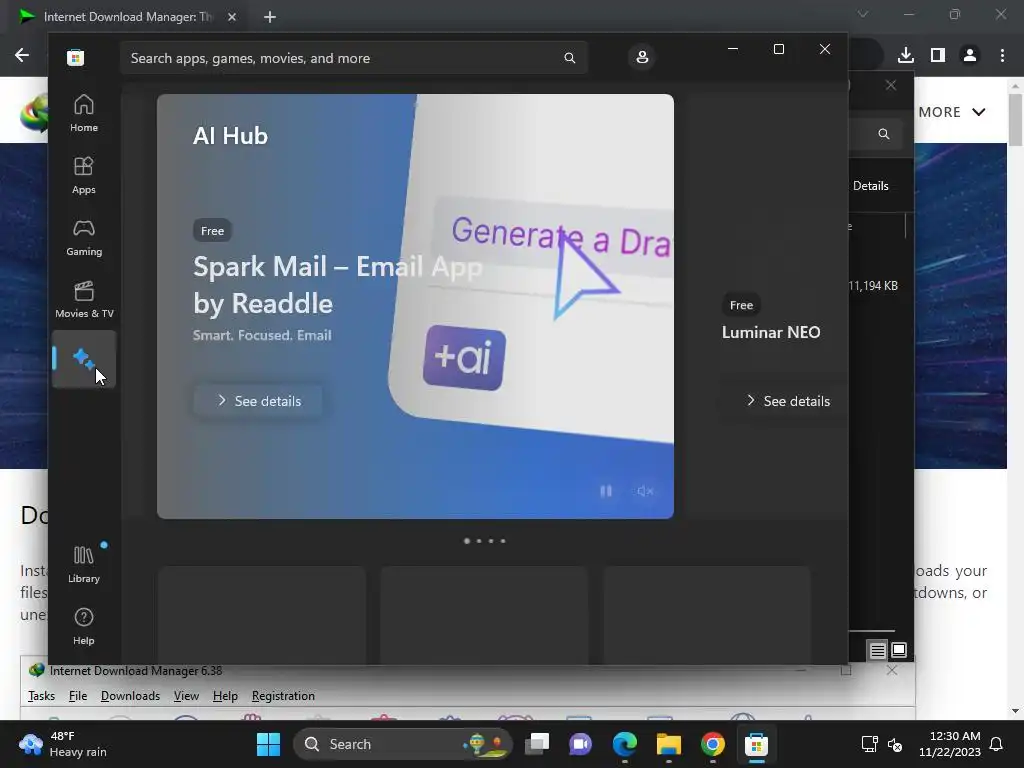
Task: Click into the Store search apps field
Action: 353,58
